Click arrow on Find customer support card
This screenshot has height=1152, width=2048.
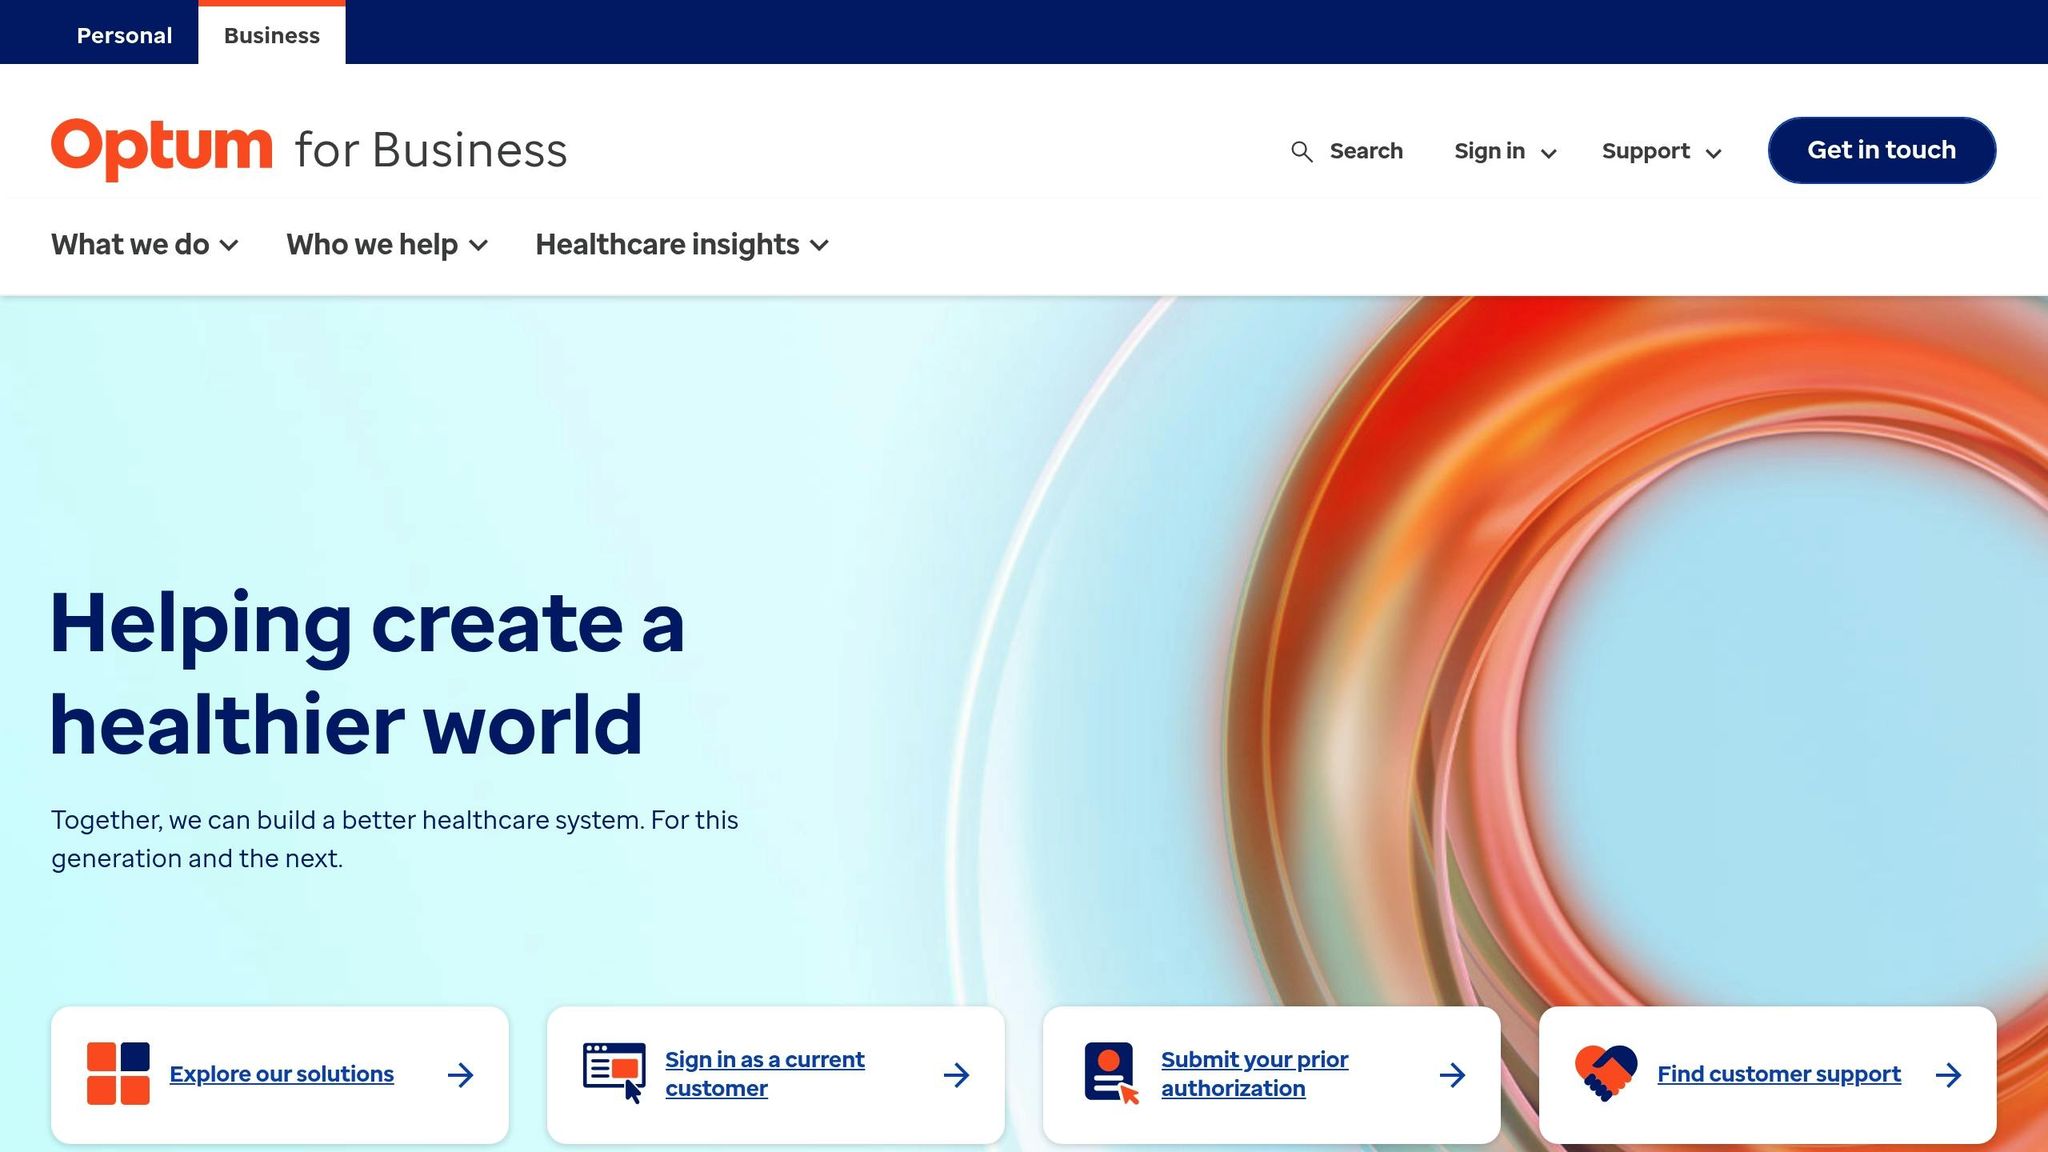coord(1948,1075)
